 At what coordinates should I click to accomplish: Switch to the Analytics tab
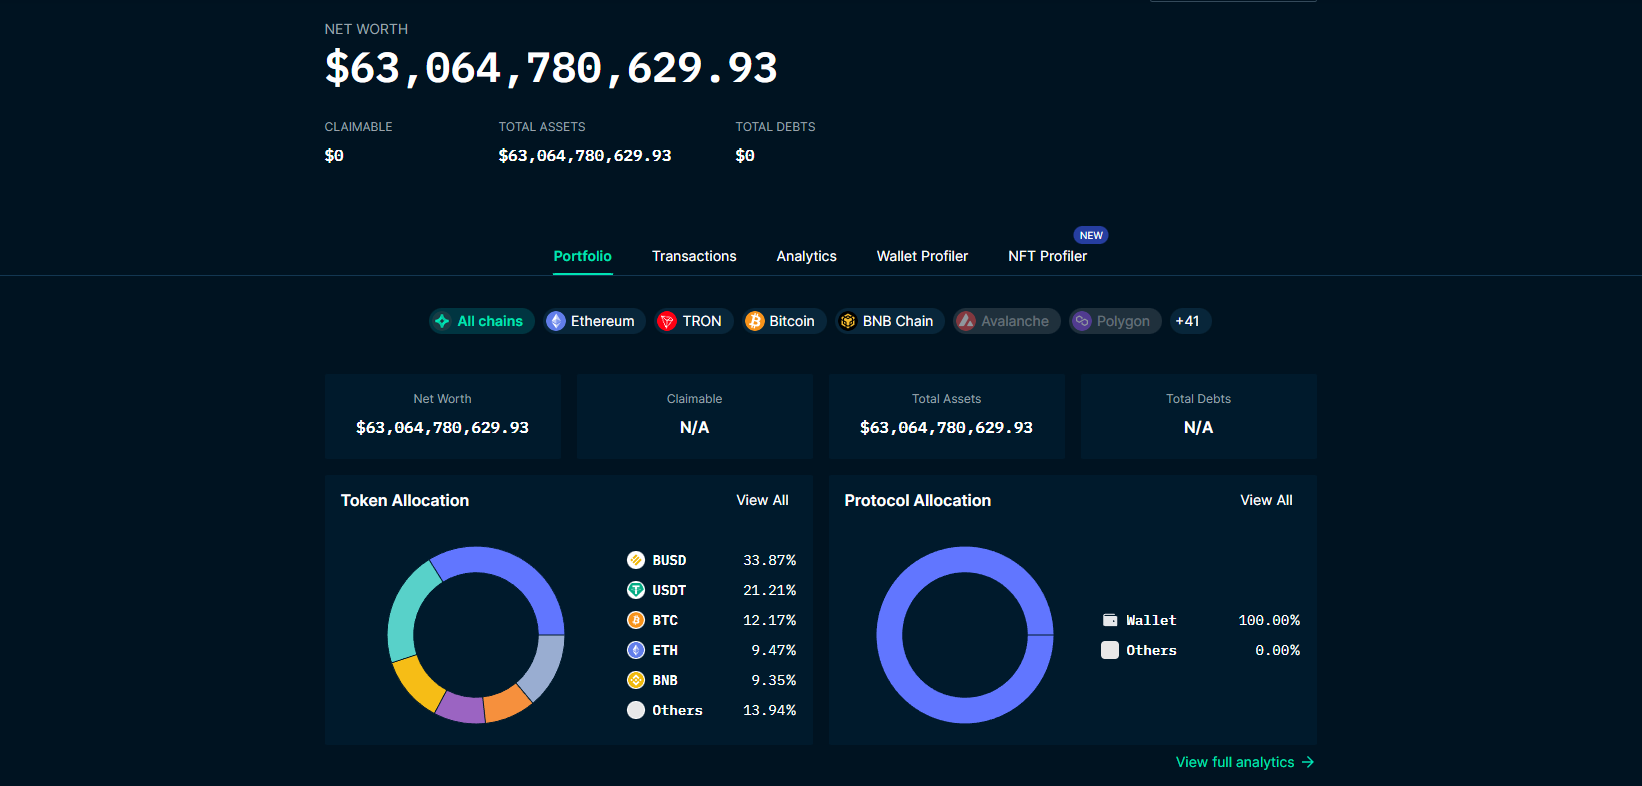click(x=806, y=256)
